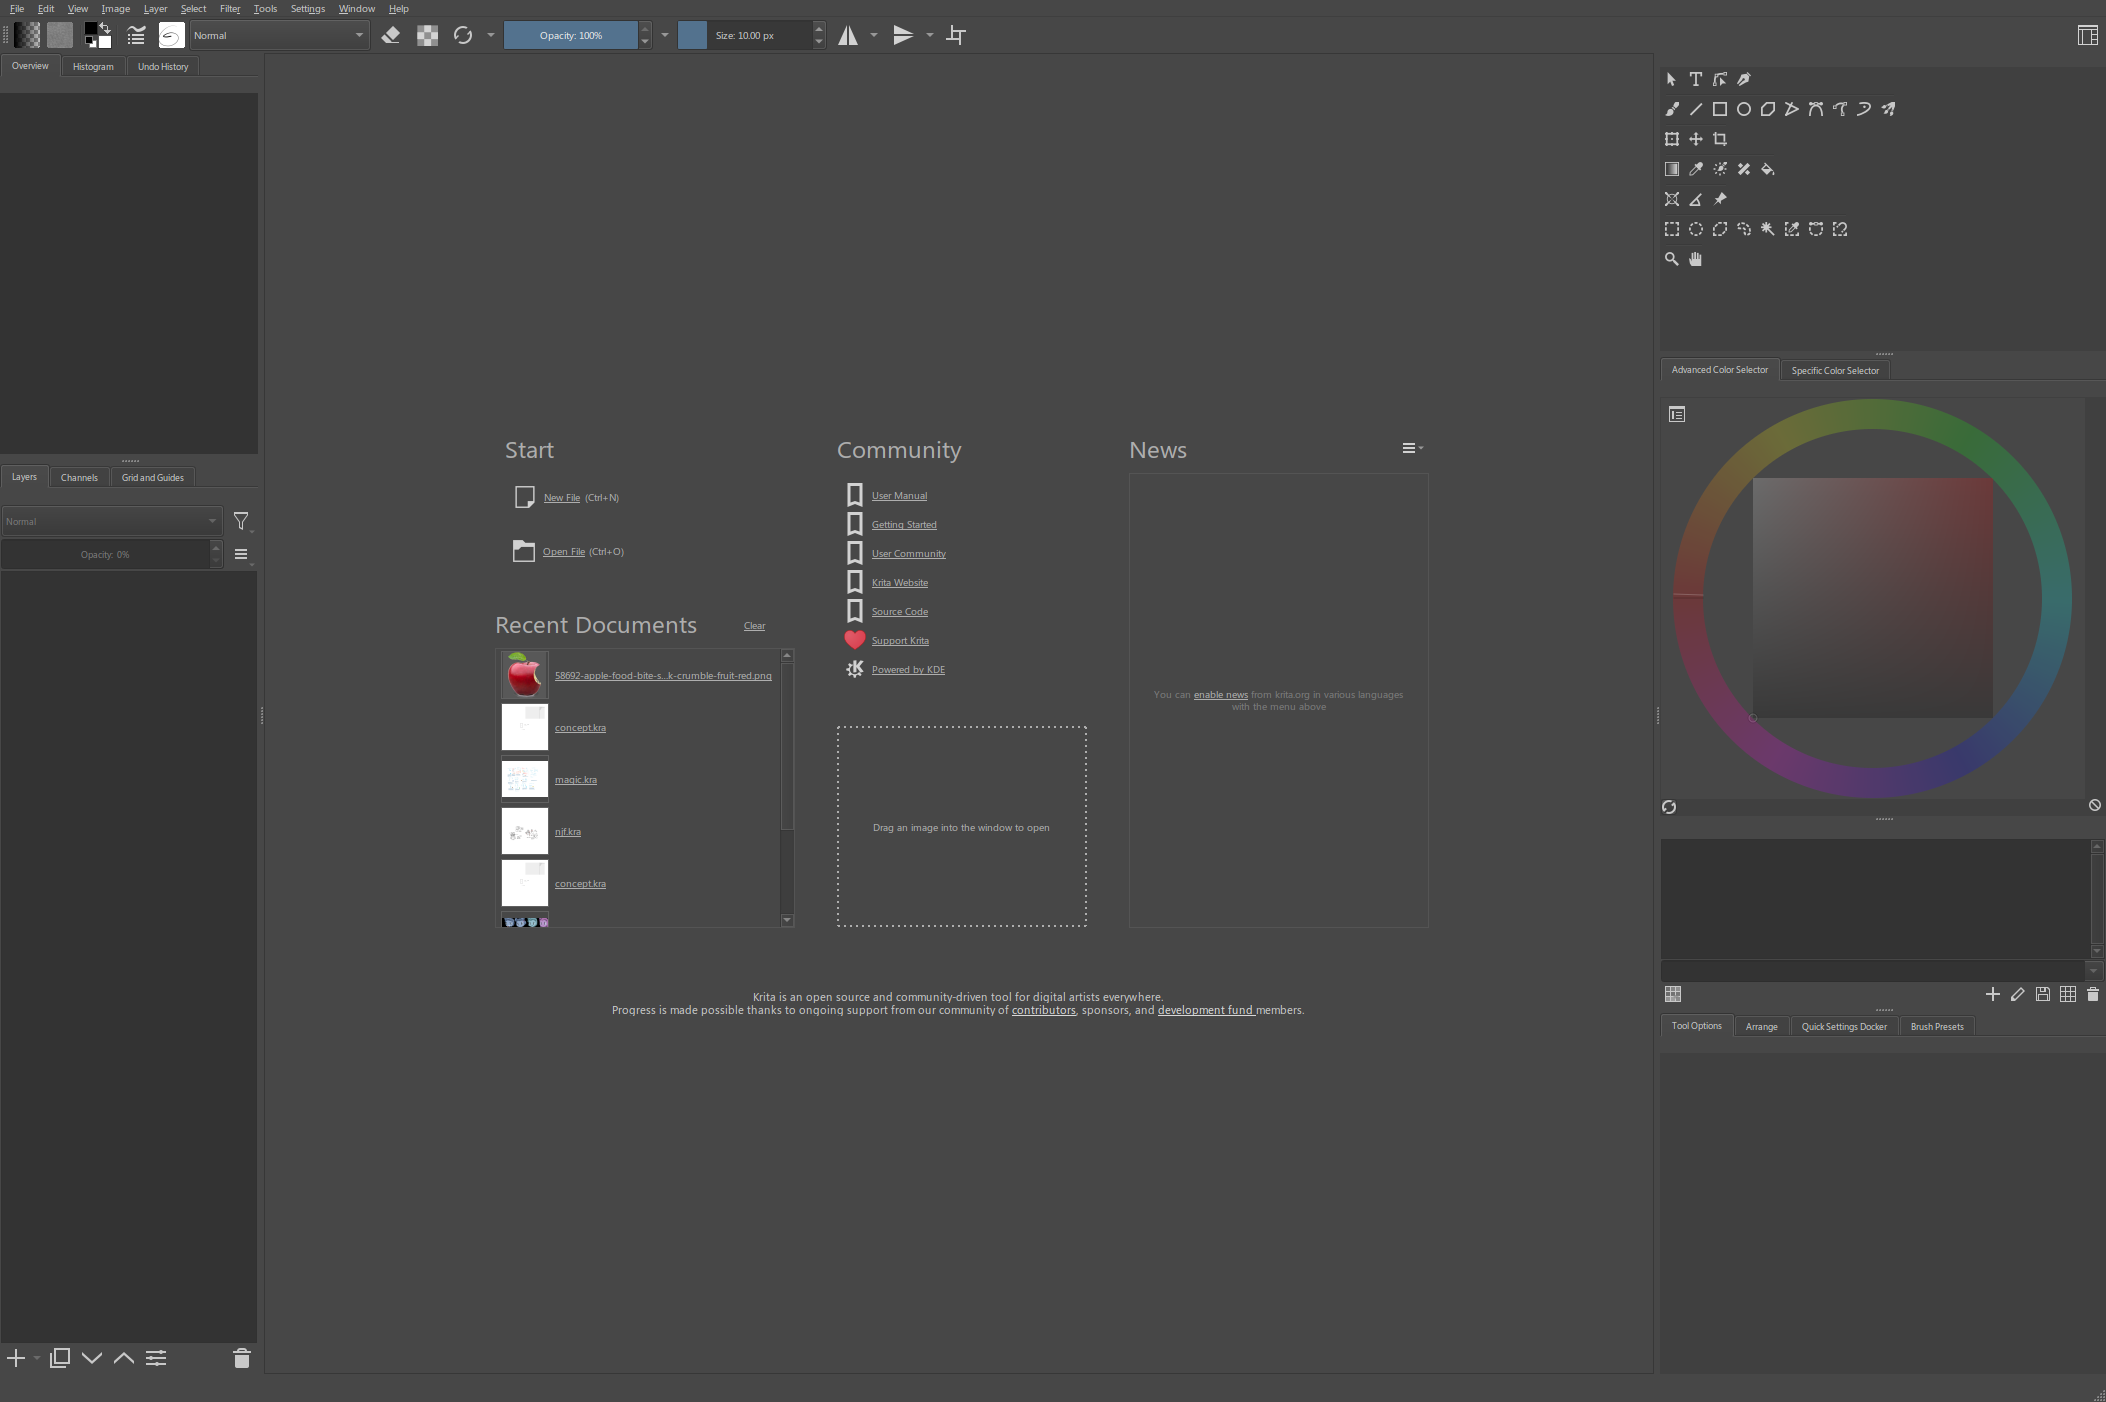Select the Zoom magnifier tool

(1671, 259)
